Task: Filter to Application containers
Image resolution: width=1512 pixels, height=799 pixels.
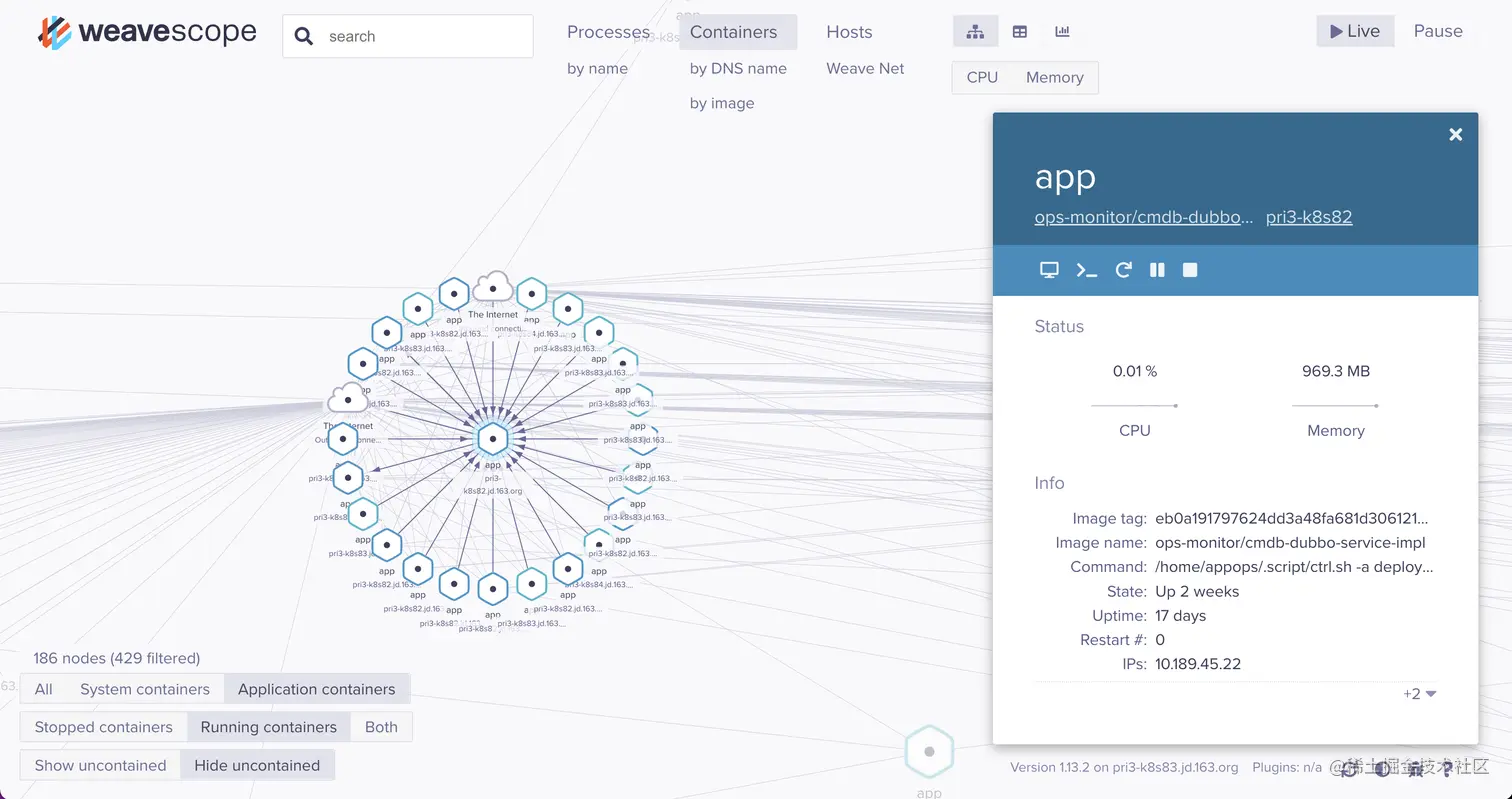Action: [317, 689]
